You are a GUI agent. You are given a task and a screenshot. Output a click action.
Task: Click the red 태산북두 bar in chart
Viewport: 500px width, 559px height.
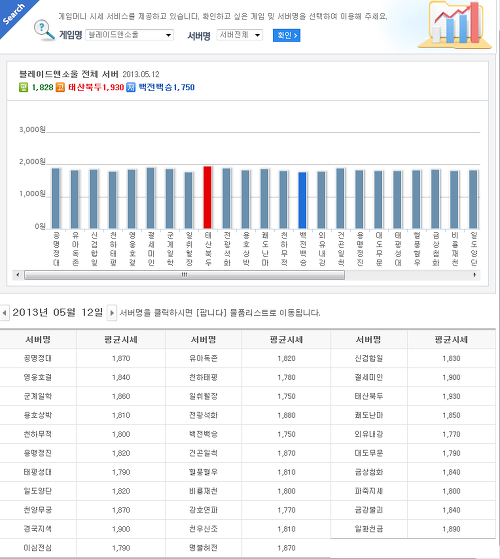pyautogui.click(x=207, y=197)
